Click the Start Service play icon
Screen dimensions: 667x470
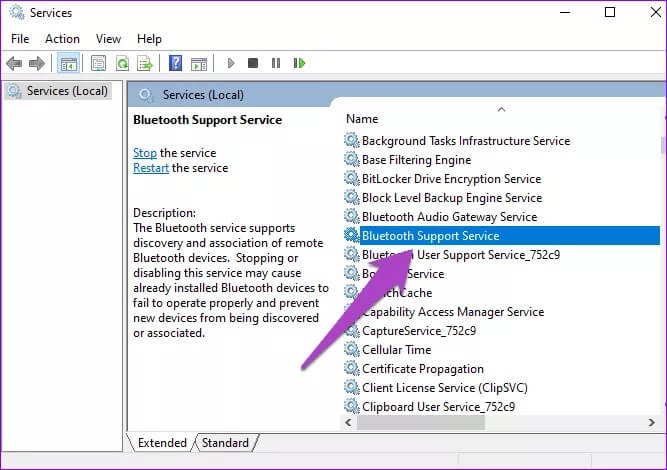point(231,63)
